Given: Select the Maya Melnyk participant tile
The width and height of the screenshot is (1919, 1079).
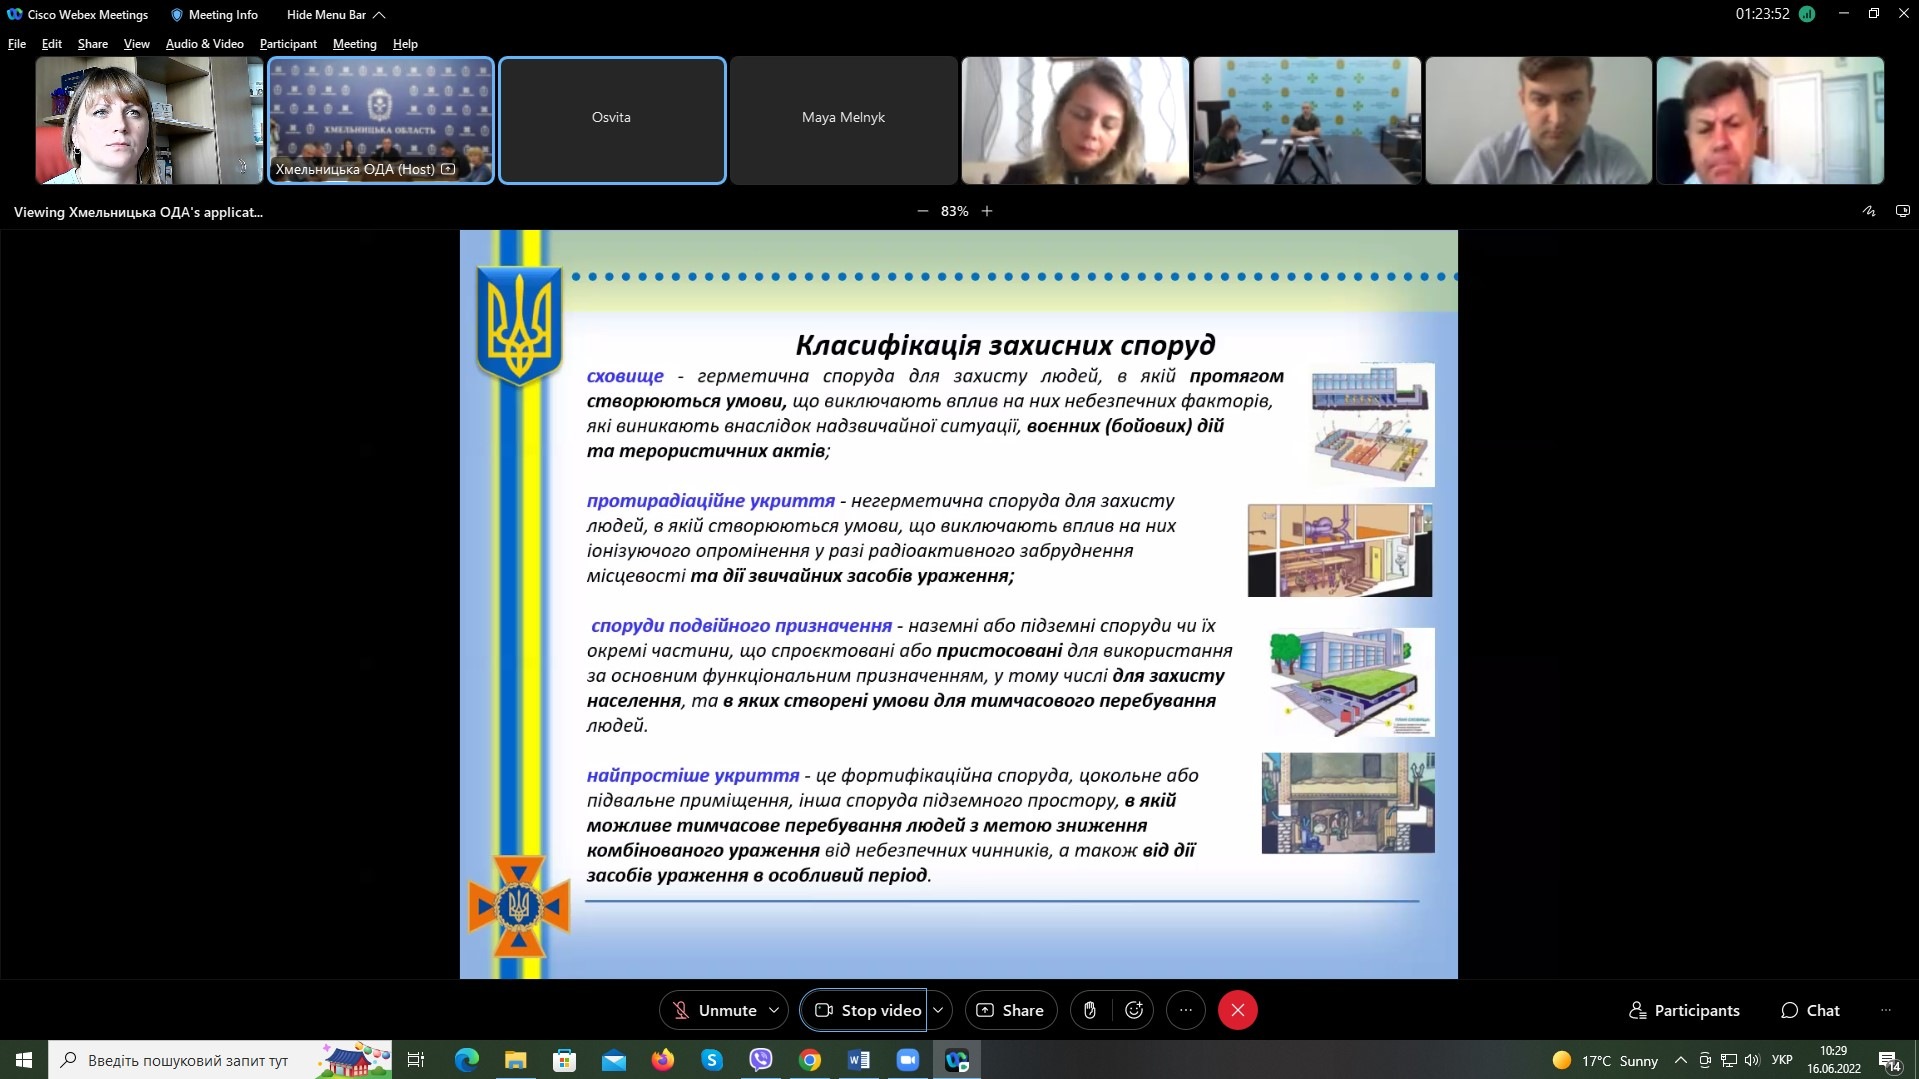Looking at the screenshot, I should coord(843,120).
